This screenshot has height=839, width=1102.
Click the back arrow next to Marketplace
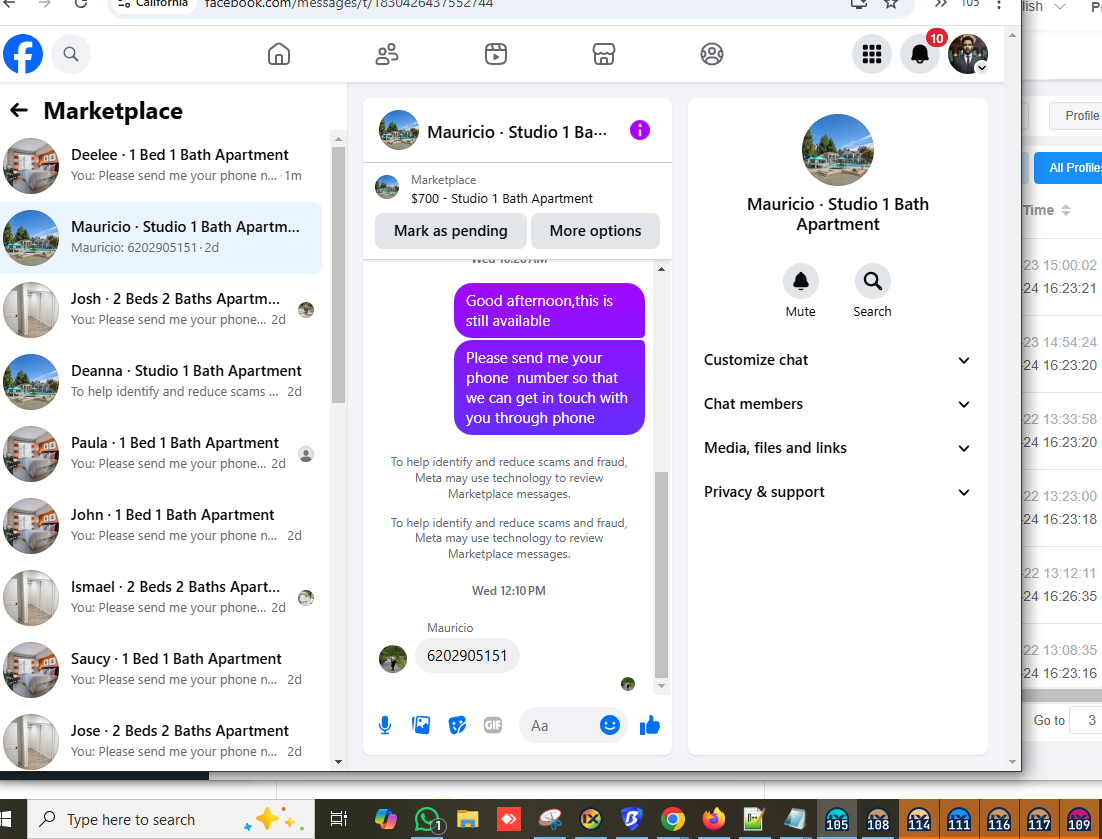19,110
